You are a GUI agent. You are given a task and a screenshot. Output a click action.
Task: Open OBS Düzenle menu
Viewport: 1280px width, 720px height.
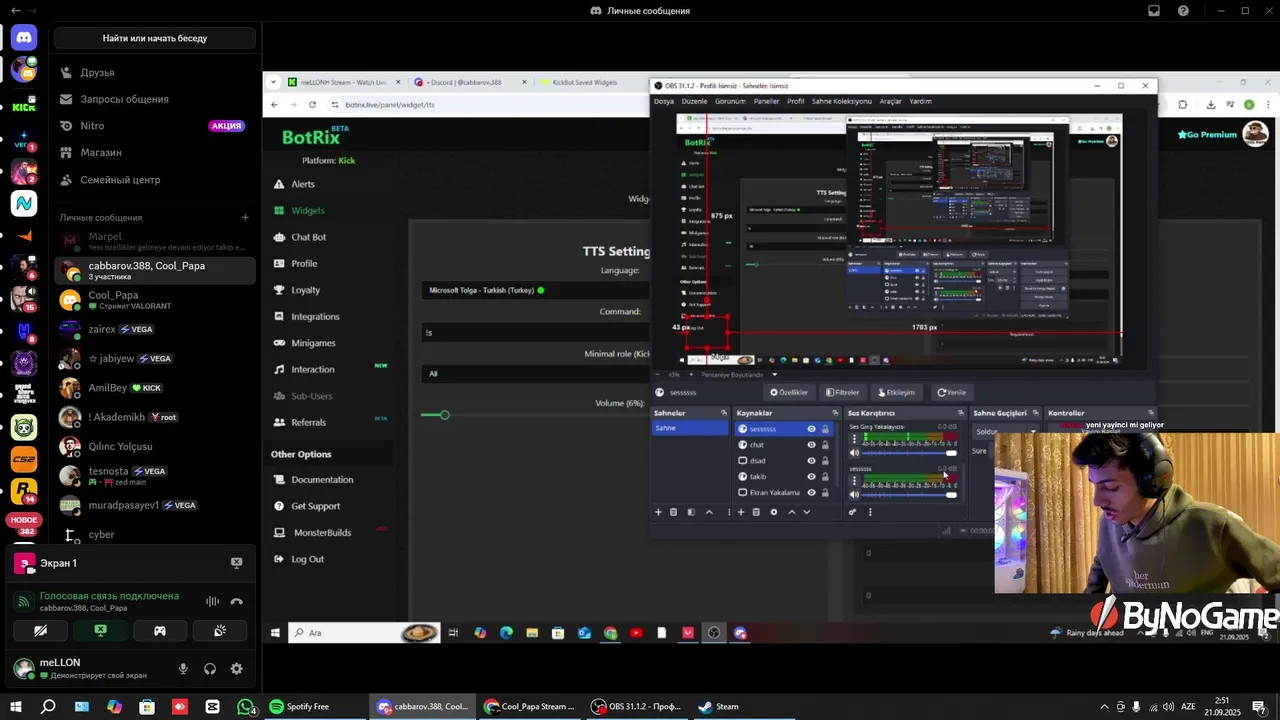point(694,101)
